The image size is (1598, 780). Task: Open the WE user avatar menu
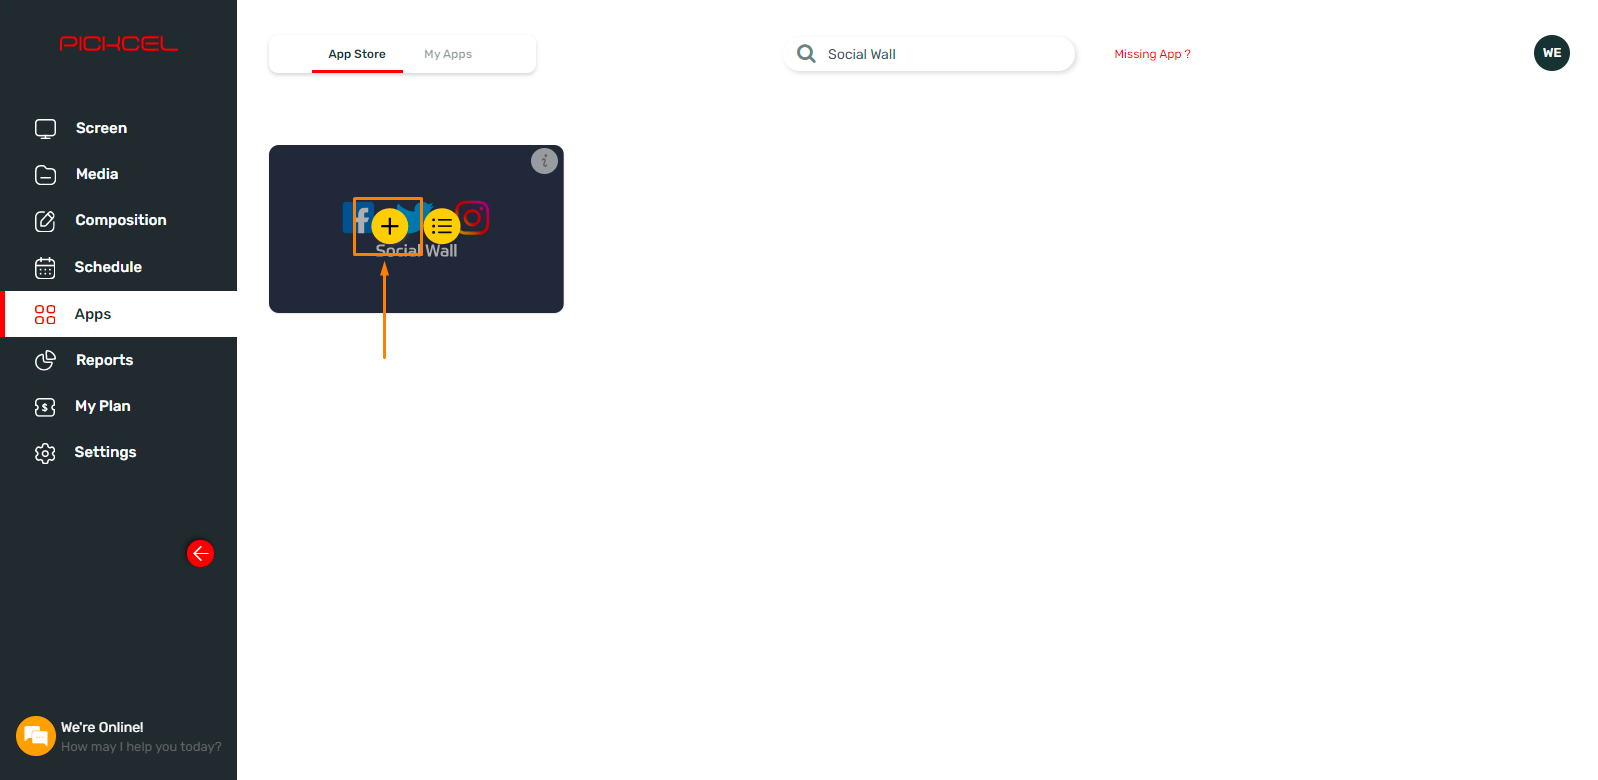coord(1552,53)
